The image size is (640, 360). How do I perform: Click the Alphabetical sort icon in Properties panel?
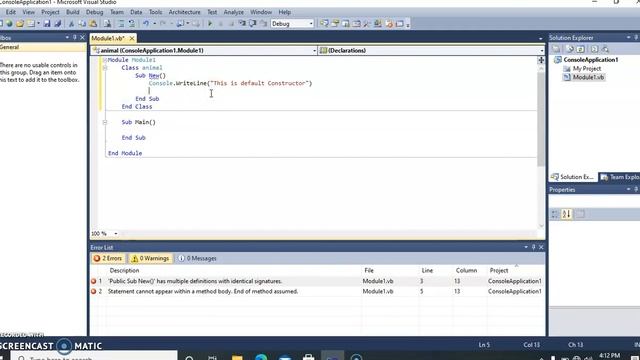(567, 214)
